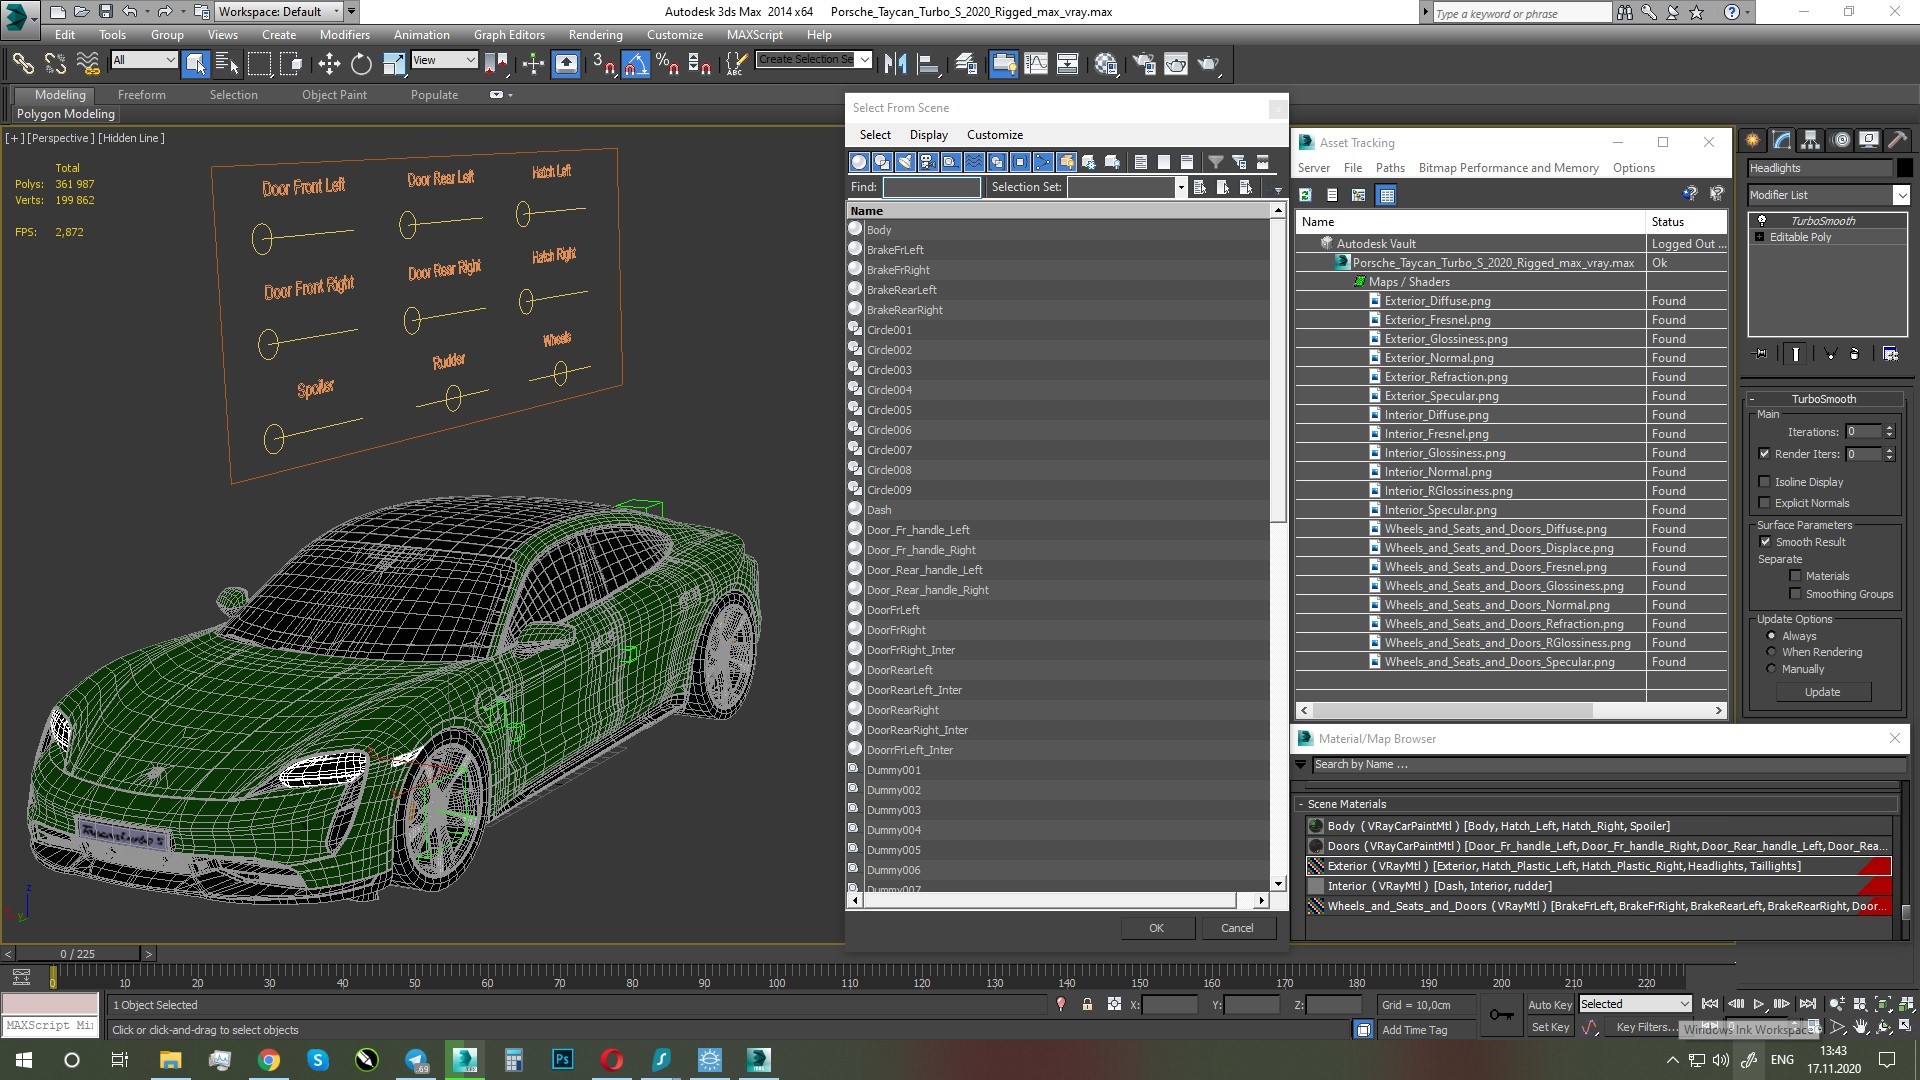1920x1080 pixels.
Task: Toggle Render Iters checkbox
Action: [x=1765, y=454]
